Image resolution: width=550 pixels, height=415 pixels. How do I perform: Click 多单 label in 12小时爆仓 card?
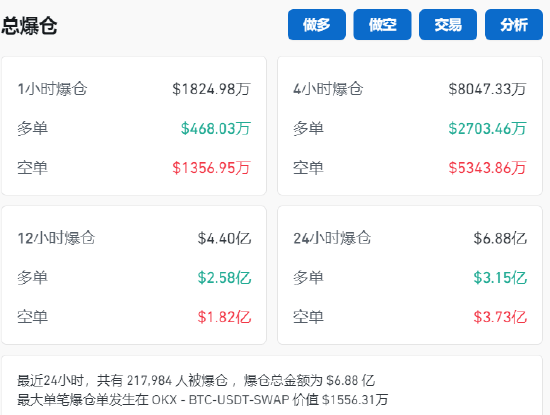click(x=33, y=277)
